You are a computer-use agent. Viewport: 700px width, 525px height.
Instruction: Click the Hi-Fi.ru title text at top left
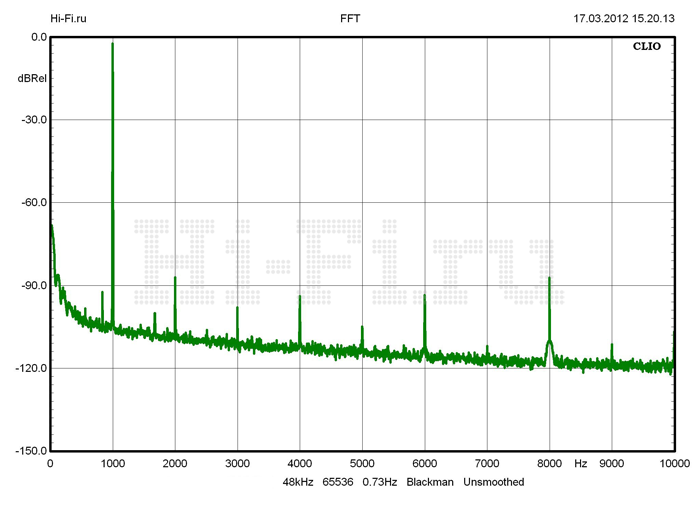coord(68,18)
